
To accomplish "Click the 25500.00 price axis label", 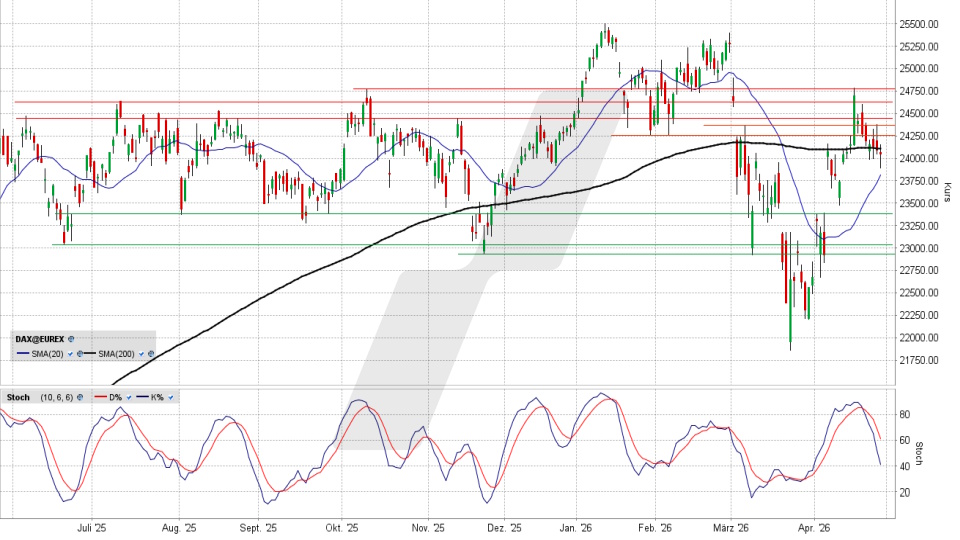I will click(918, 24).
